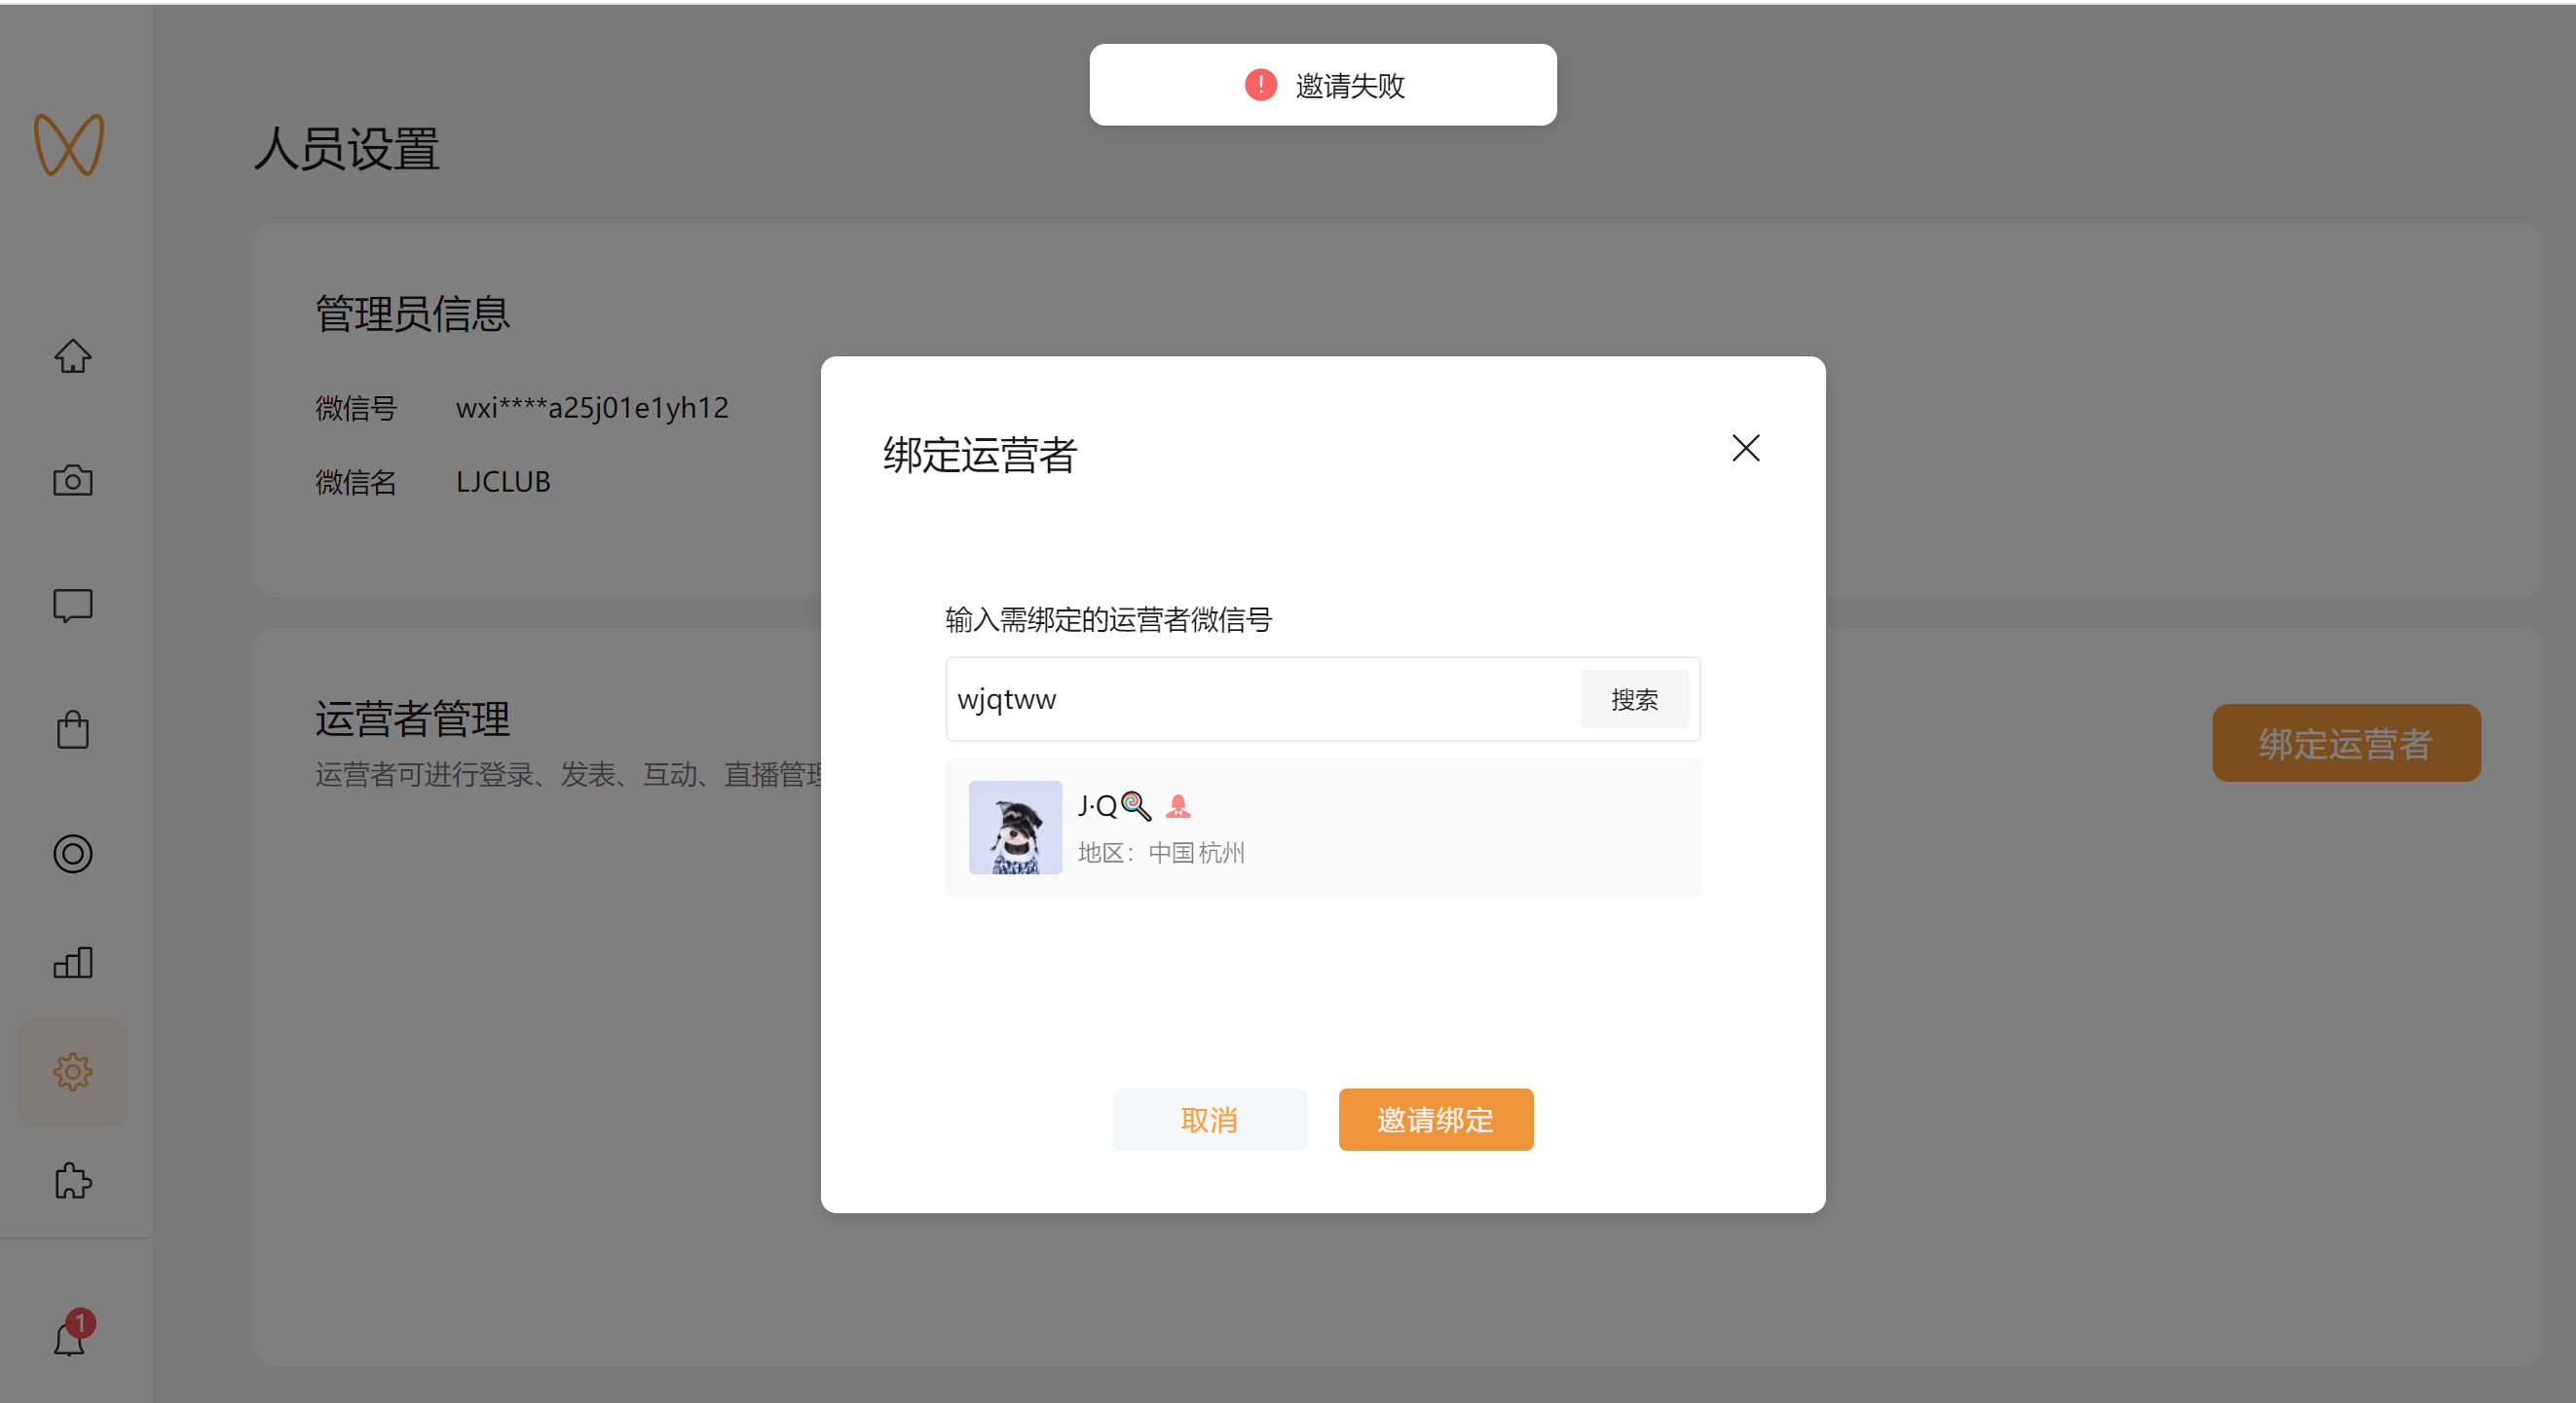Screen dimensions: 2576x1403
Task: Click the 搜索 search button
Action: pyautogui.click(x=1634, y=699)
